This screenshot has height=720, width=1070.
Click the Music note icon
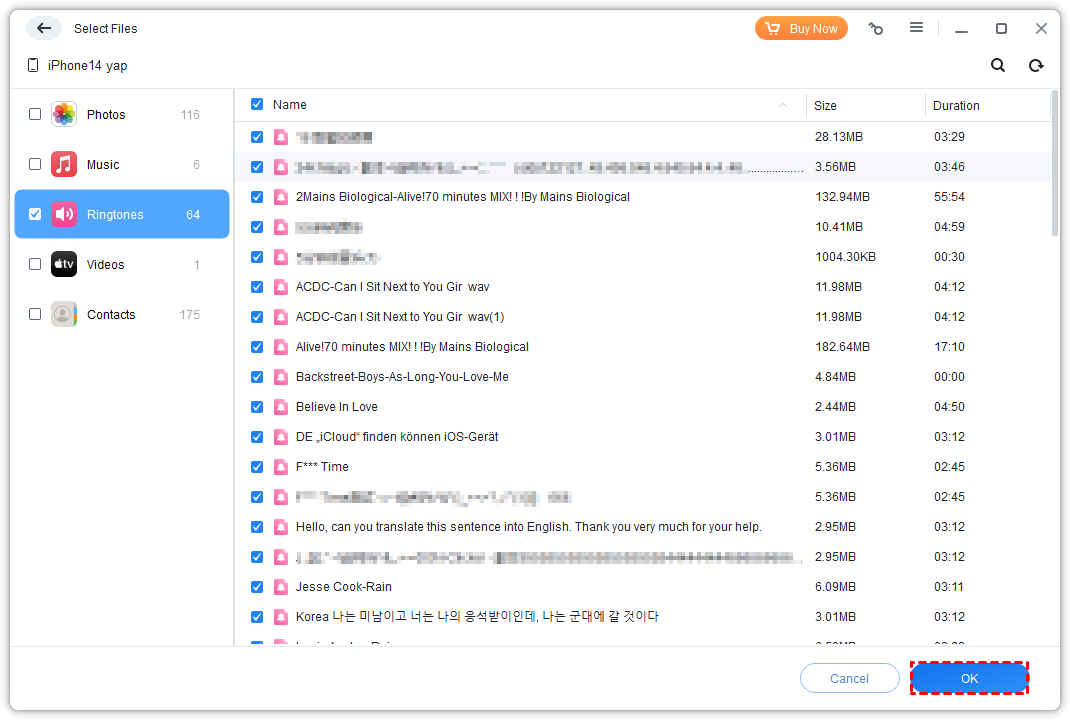[64, 164]
